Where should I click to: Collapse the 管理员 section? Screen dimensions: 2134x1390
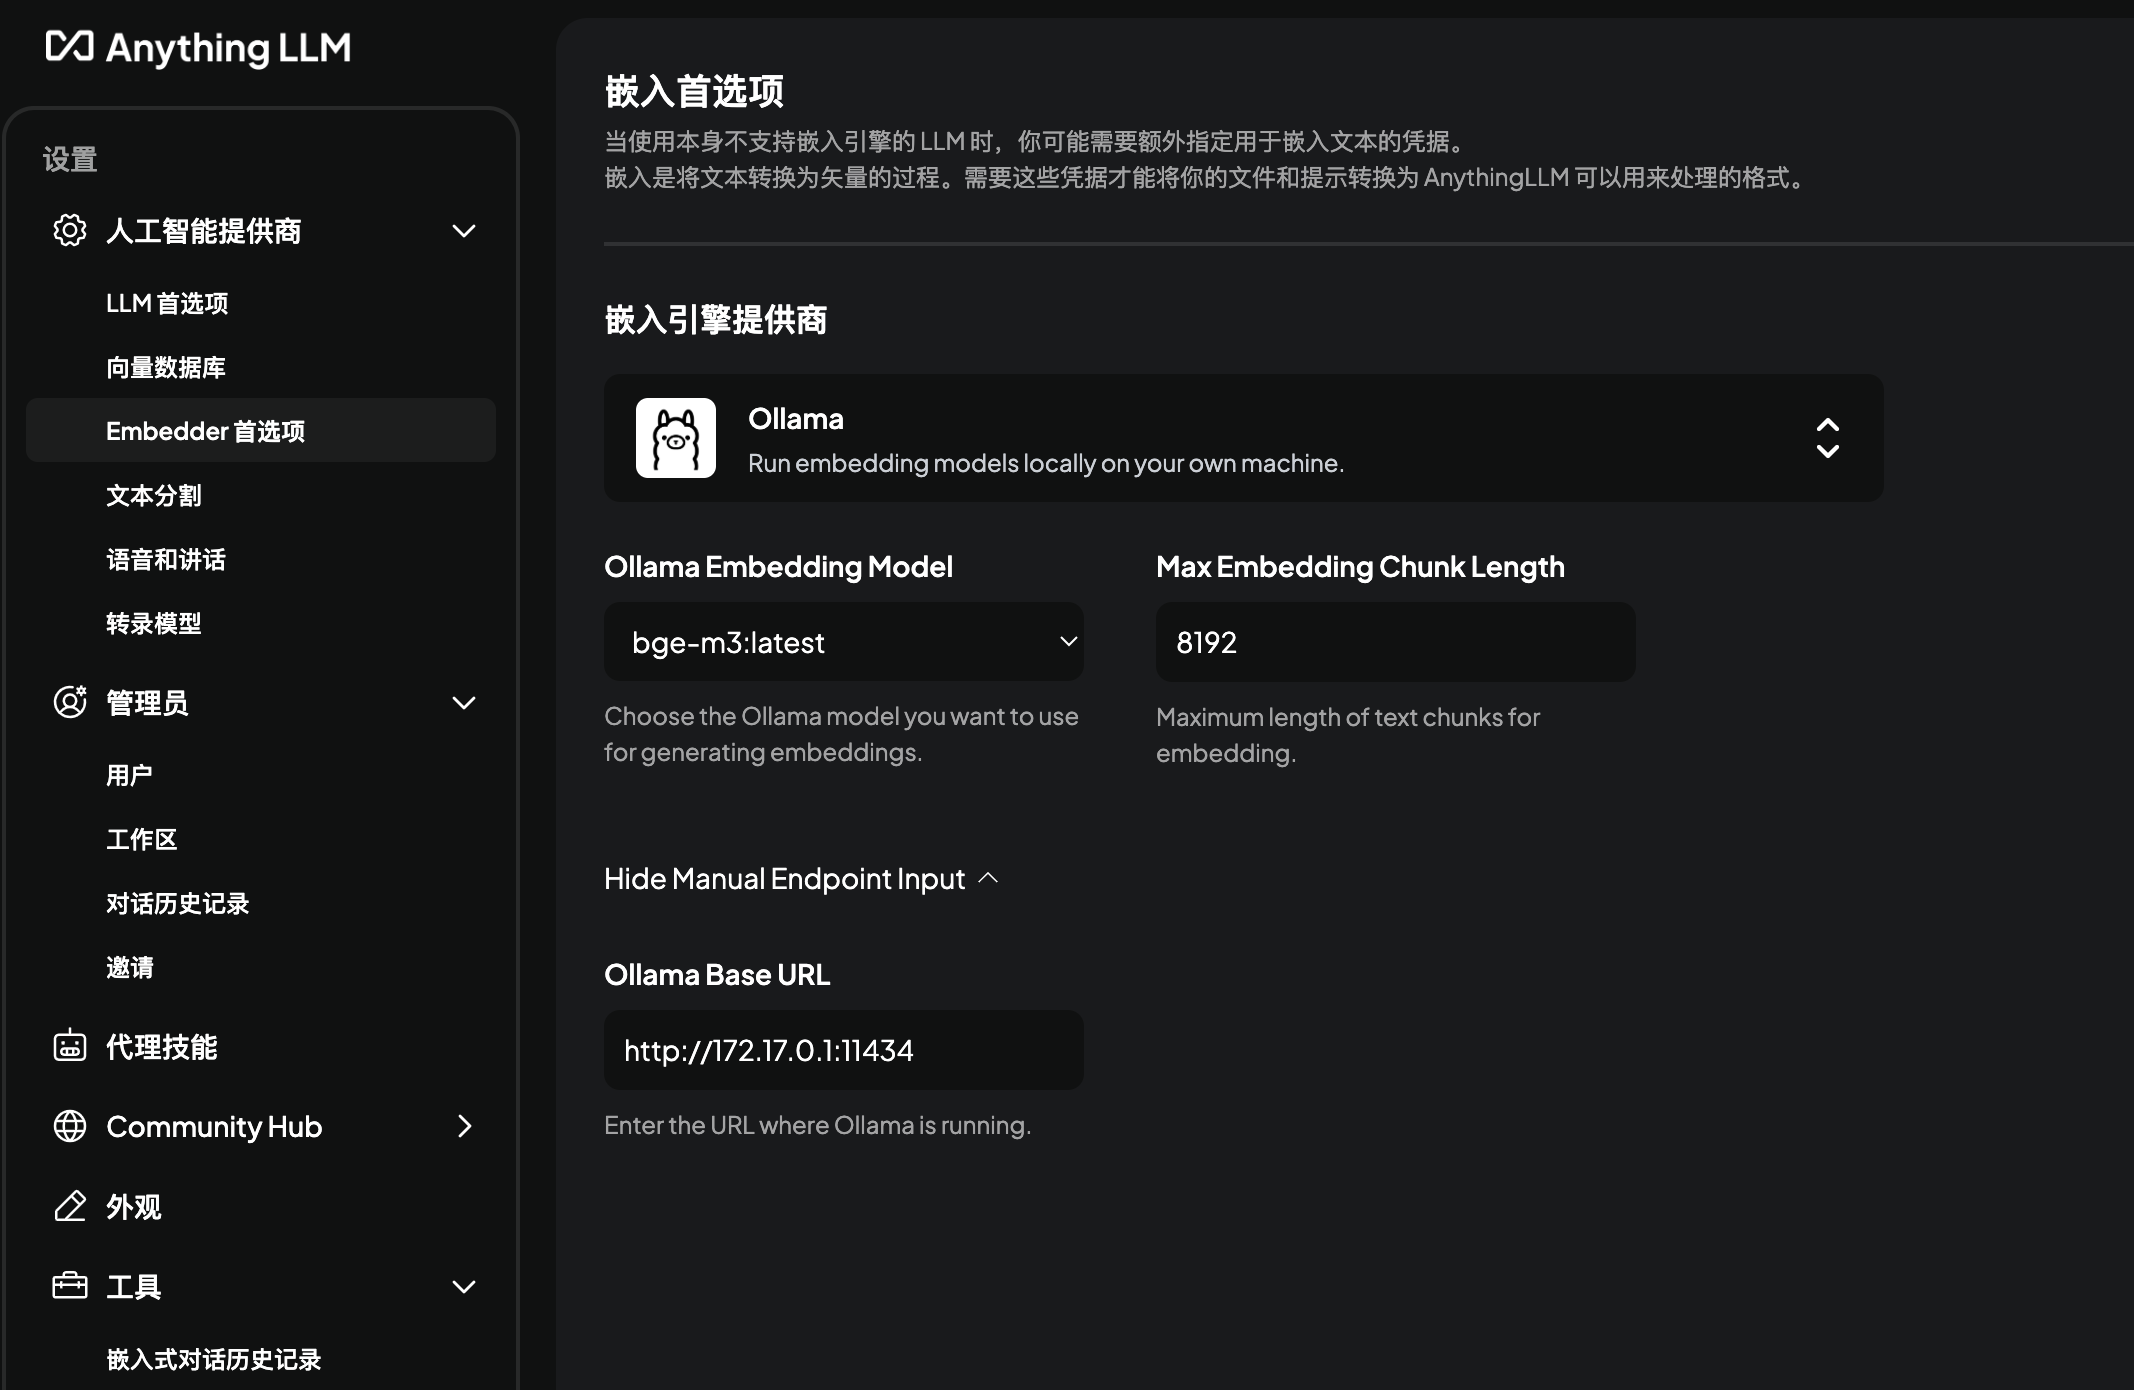point(463,702)
